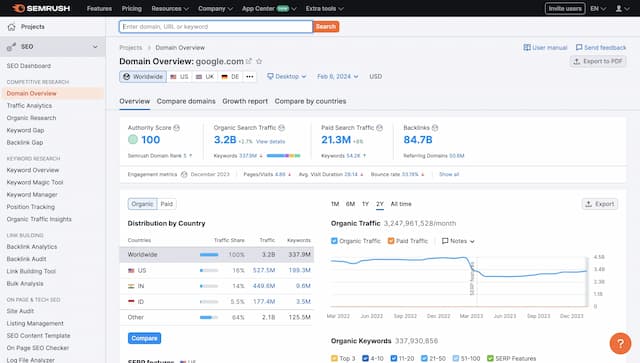
Task: Select US flag database
Action: point(173,77)
